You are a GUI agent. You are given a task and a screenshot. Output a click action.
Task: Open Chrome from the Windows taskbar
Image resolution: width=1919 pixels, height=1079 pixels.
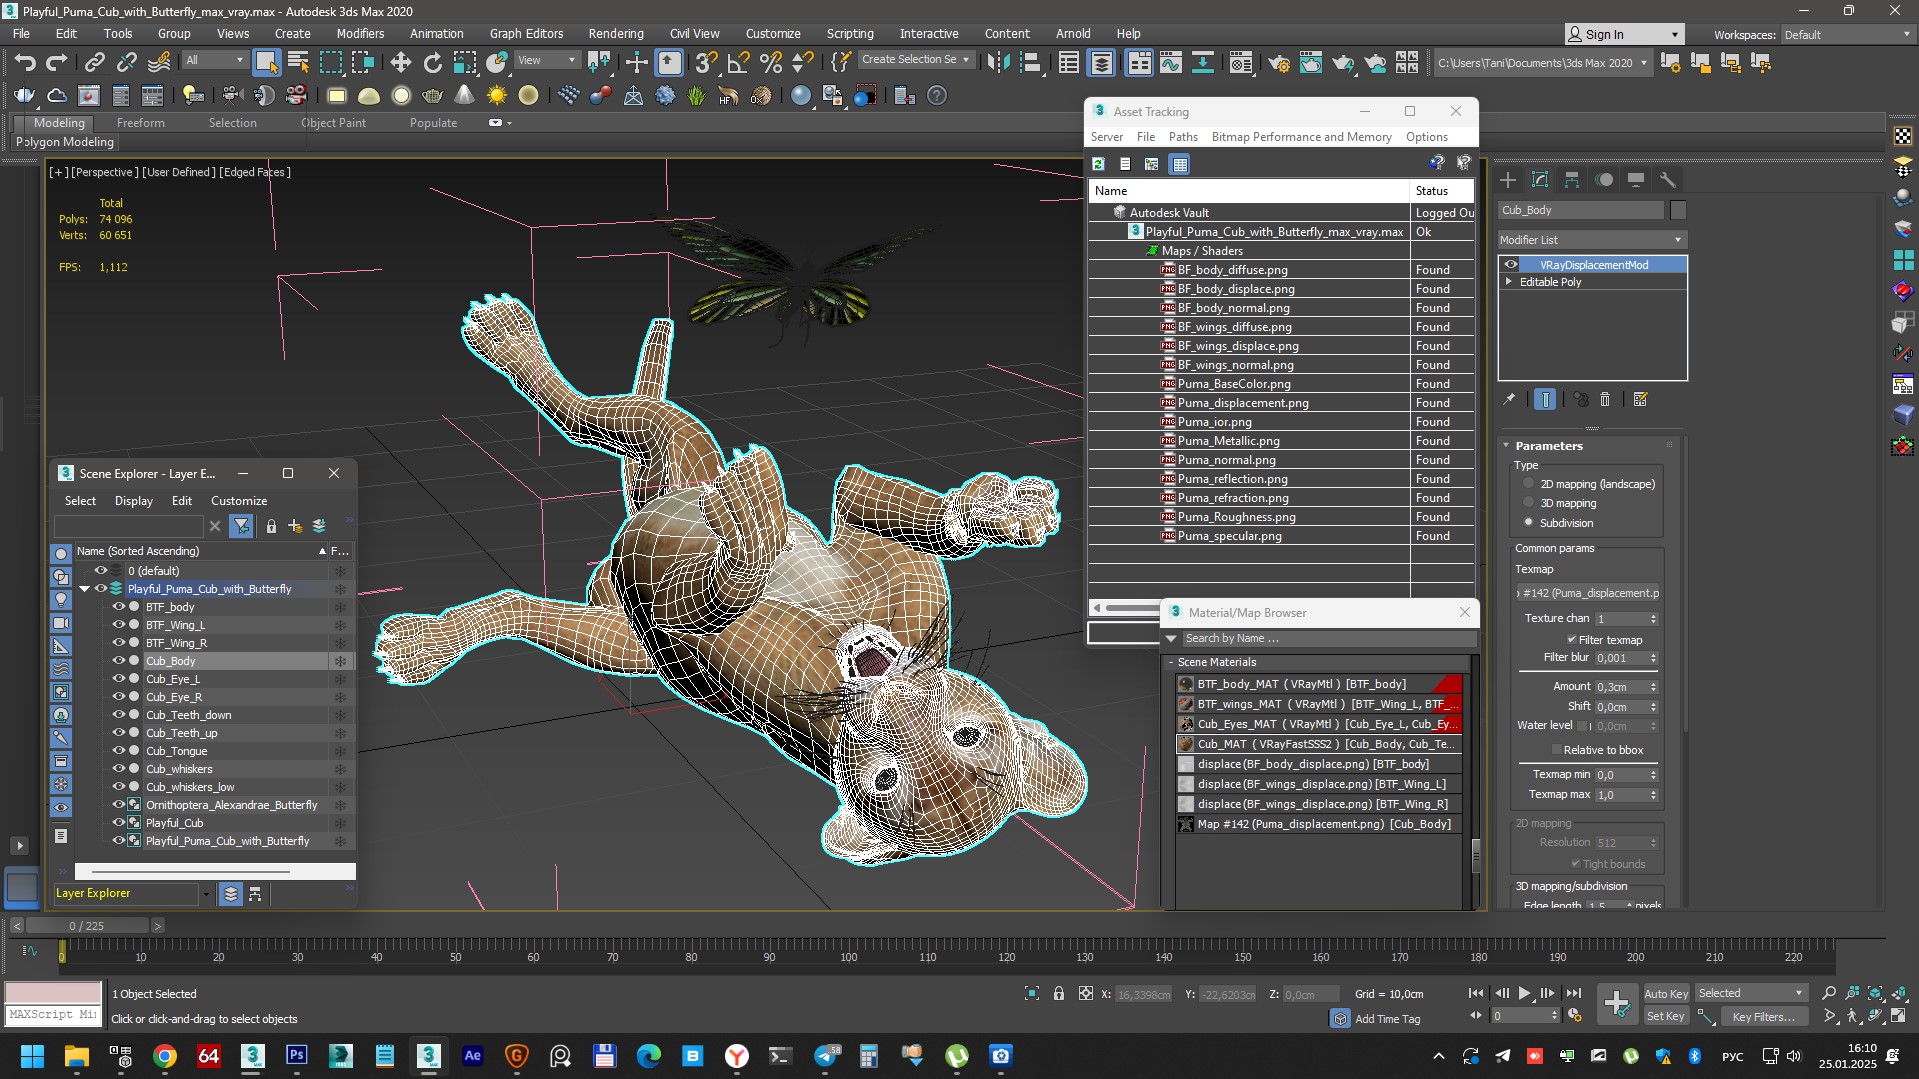(x=165, y=1056)
